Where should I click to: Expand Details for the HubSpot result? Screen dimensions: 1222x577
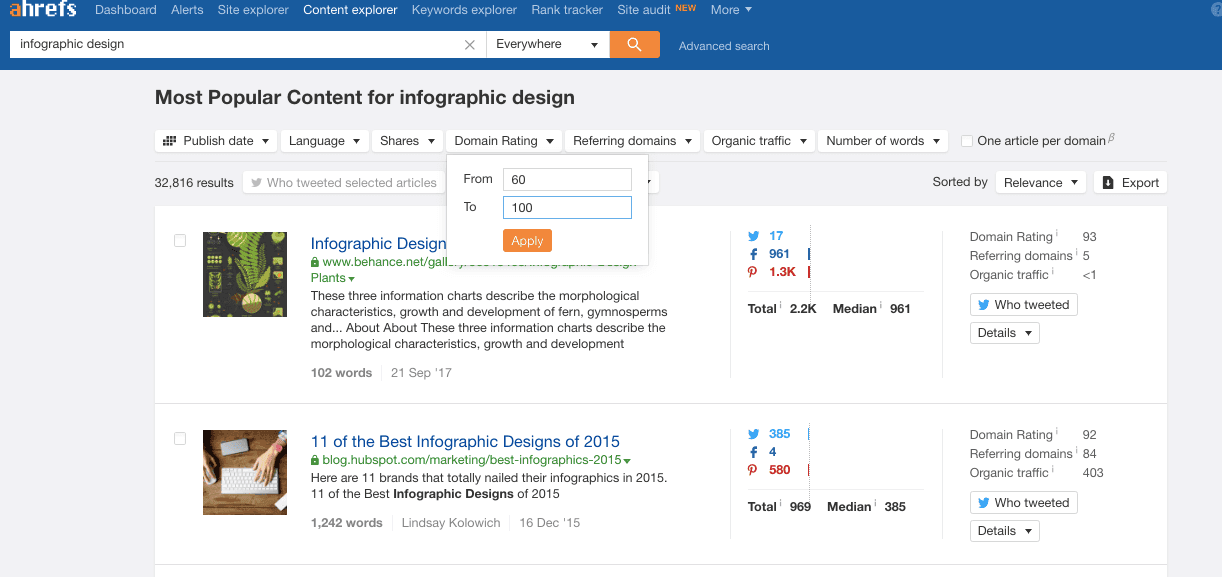(1005, 531)
